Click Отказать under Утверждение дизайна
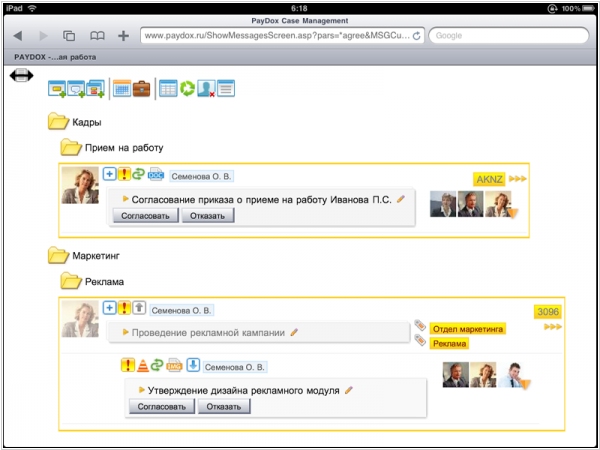The image size is (600, 450). (224, 406)
